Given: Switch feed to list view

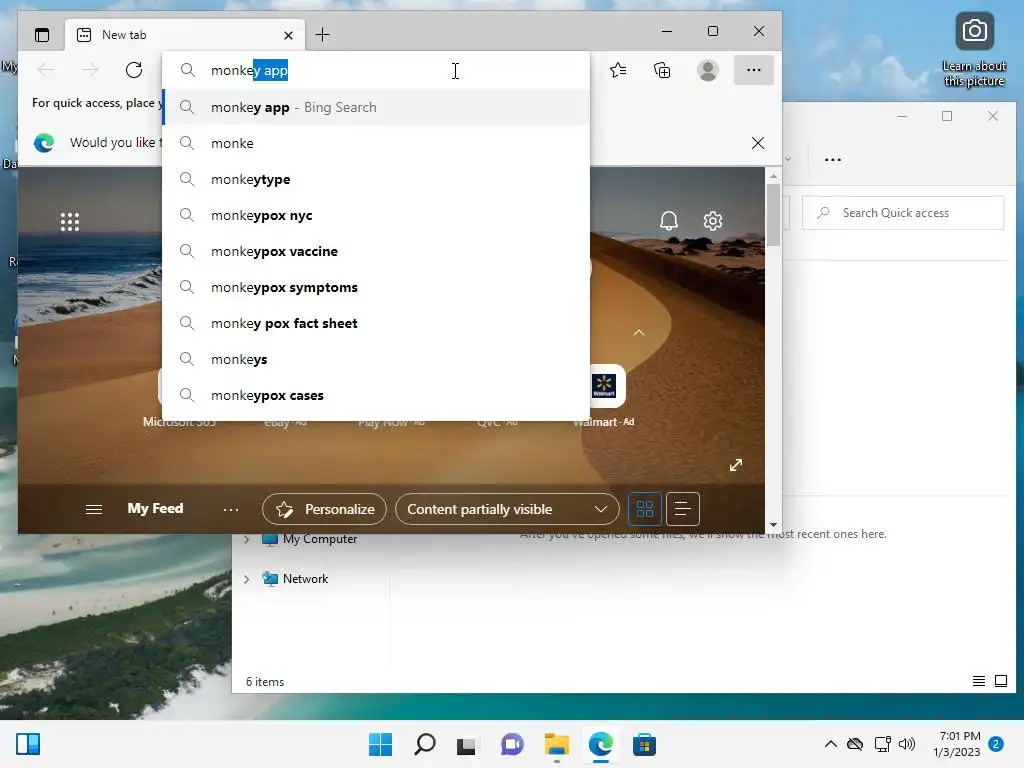Looking at the screenshot, I should [682, 509].
